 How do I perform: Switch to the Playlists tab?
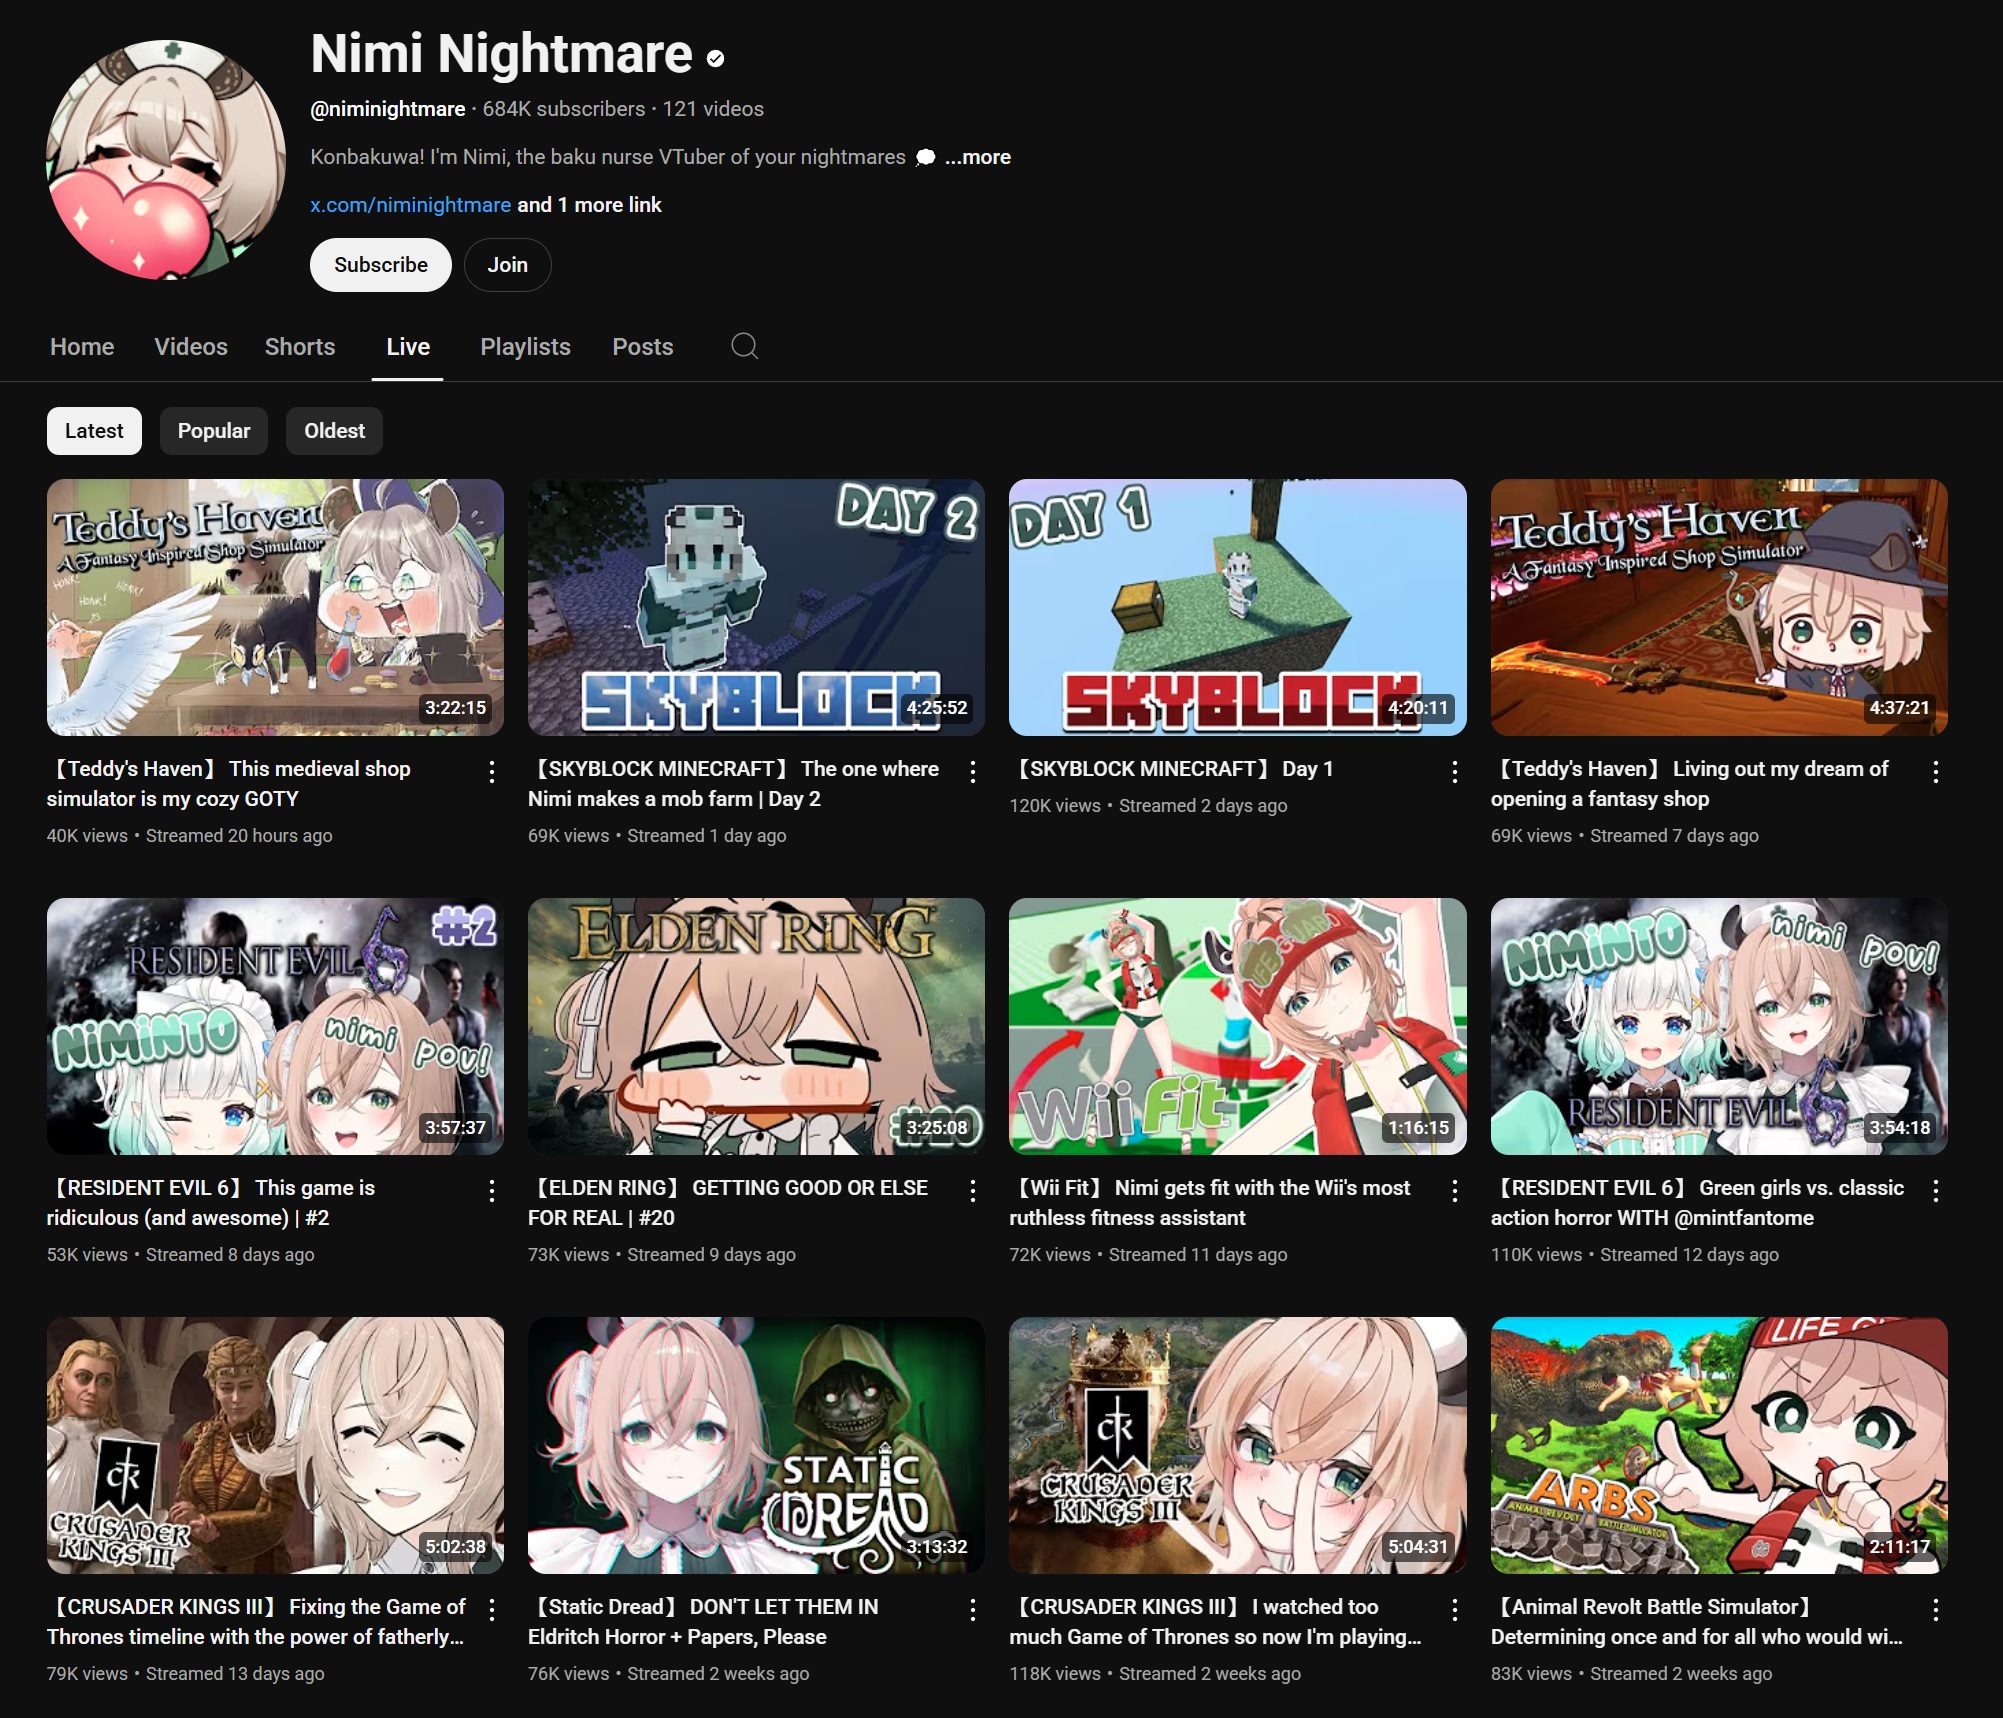tap(525, 347)
